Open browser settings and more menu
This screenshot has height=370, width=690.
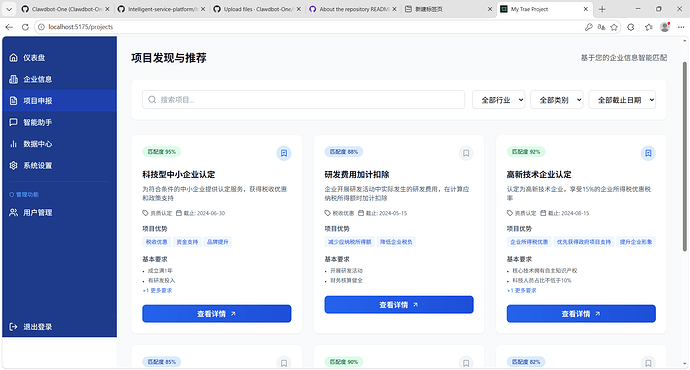pyautogui.click(x=681, y=27)
